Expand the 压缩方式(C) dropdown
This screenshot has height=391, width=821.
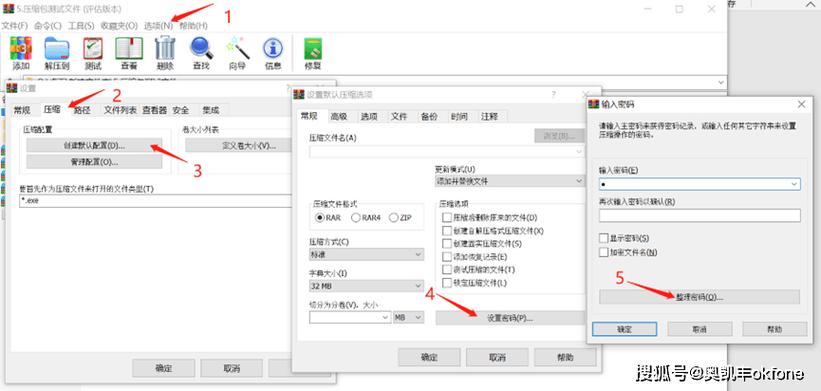[418, 254]
